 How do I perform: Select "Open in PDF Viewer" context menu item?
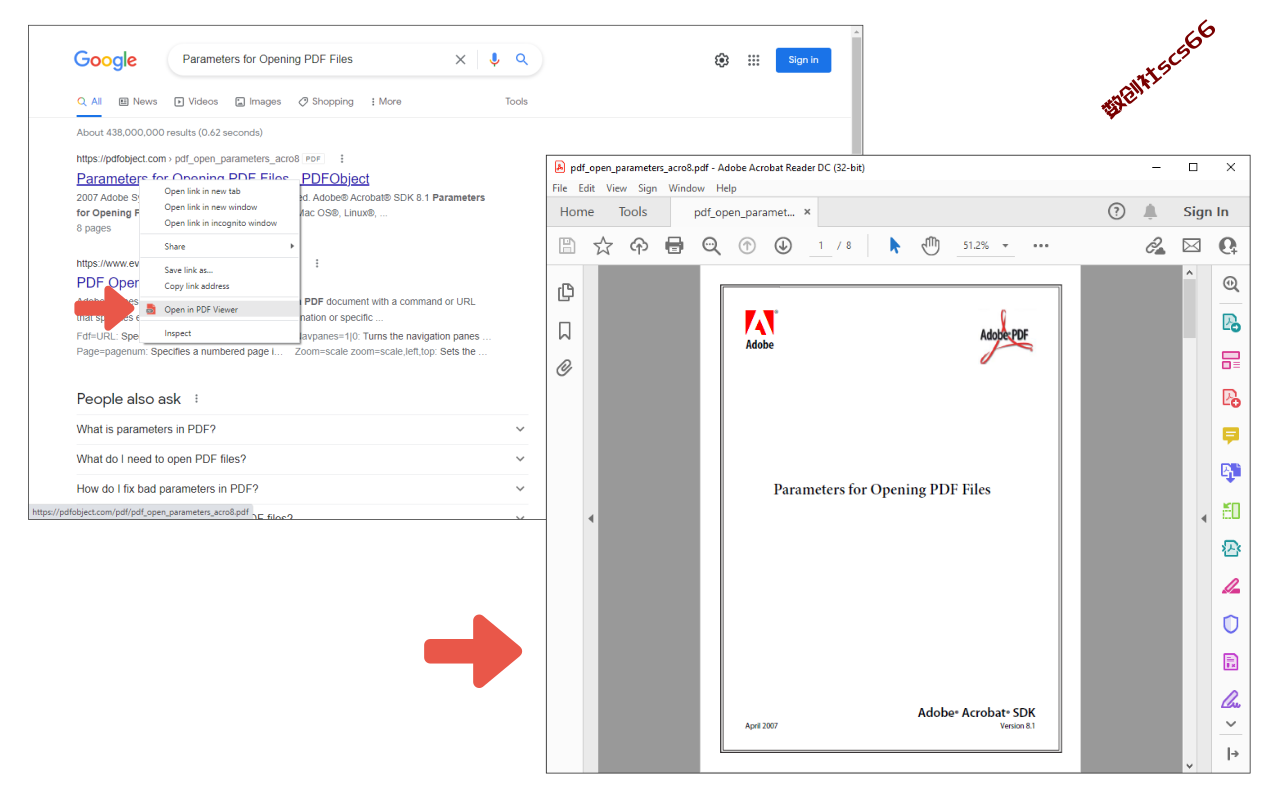(x=220, y=309)
